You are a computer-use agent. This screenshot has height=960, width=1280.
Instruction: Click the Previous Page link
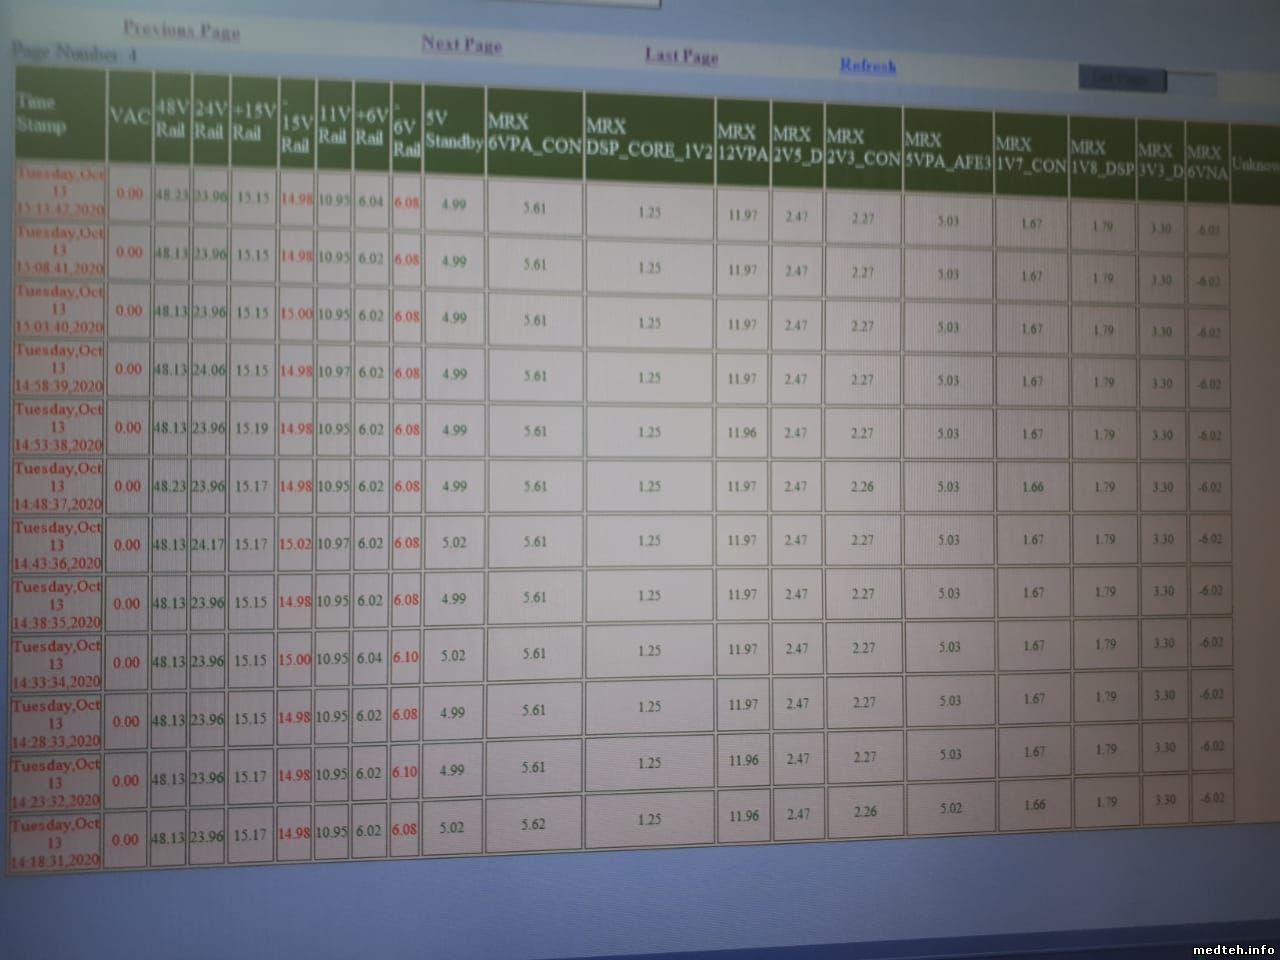181,31
